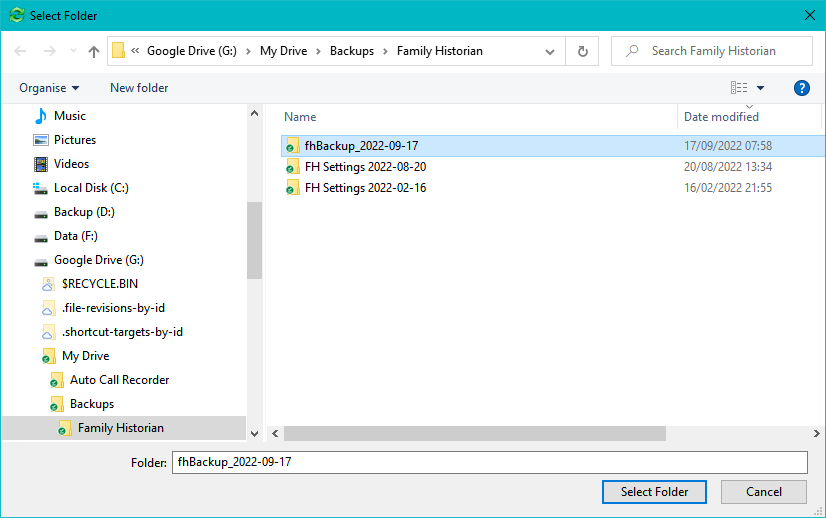Open the blue Help icon
826x518 pixels.
coord(801,88)
